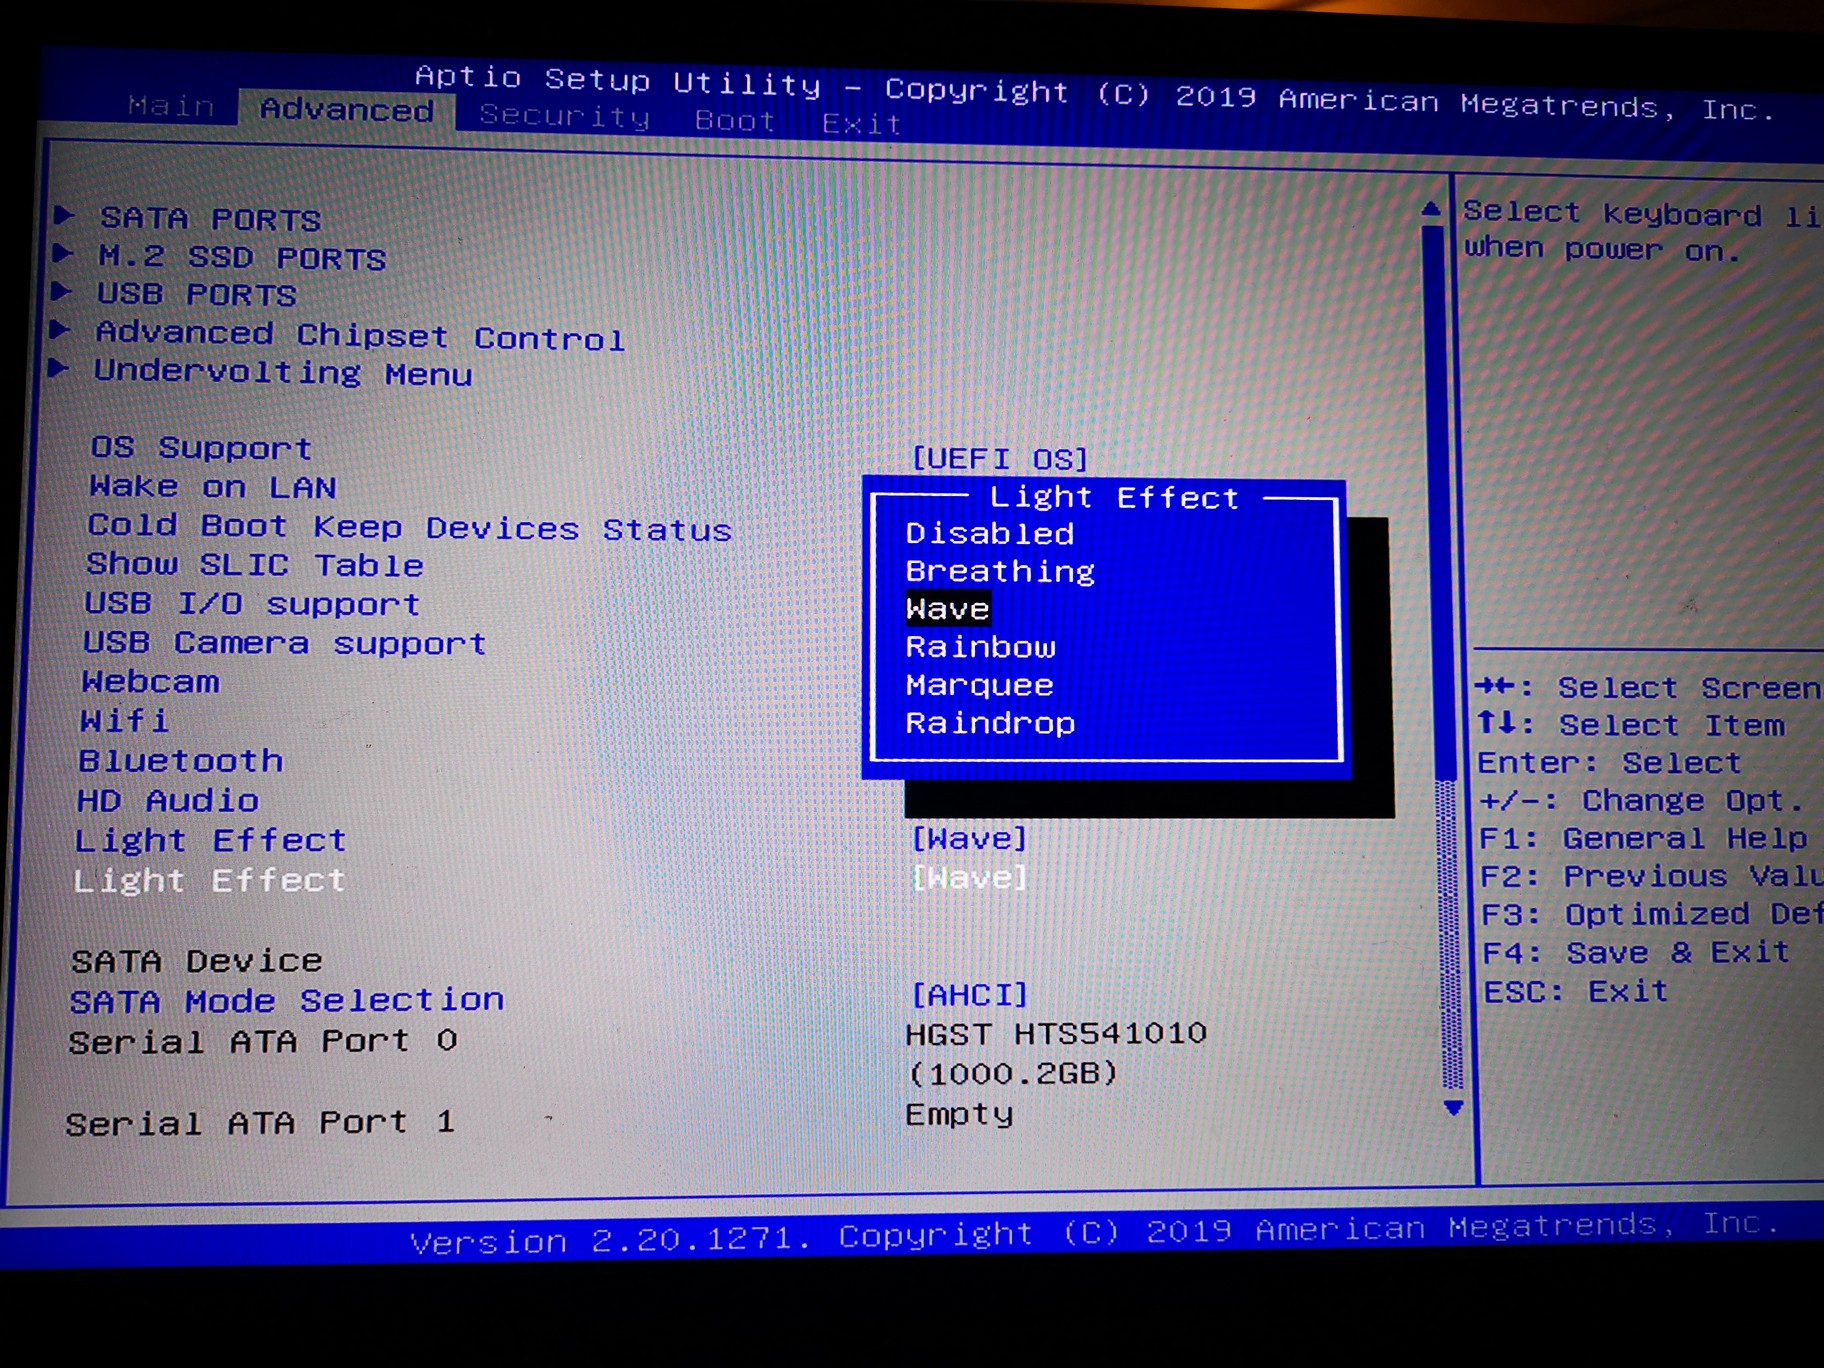Click the F4: Save & Exit hint
This screenshot has width=1824, height=1368.
tap(1635, 952)
